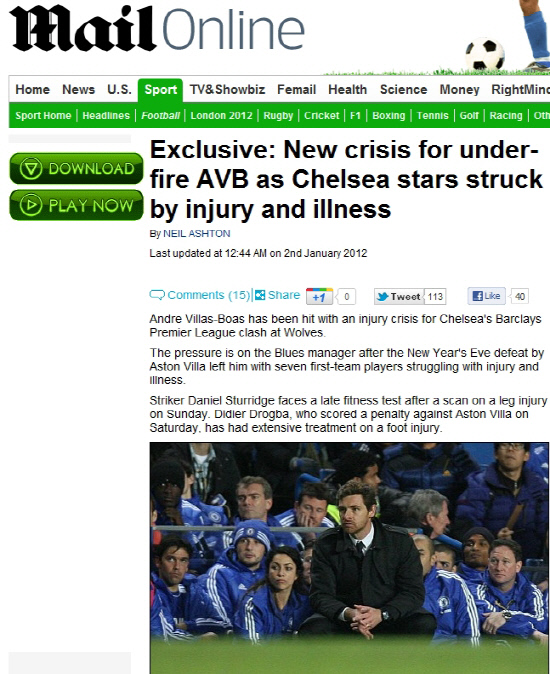Click the Villas-Boas article photo
Screen dimensions: 550x674
349,558
